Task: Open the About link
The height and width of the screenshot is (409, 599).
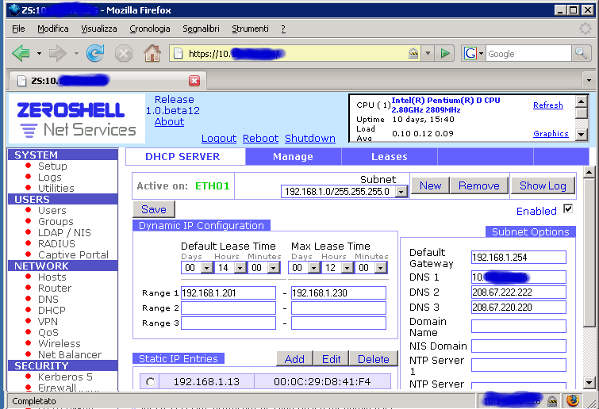Action: (169, 122)
